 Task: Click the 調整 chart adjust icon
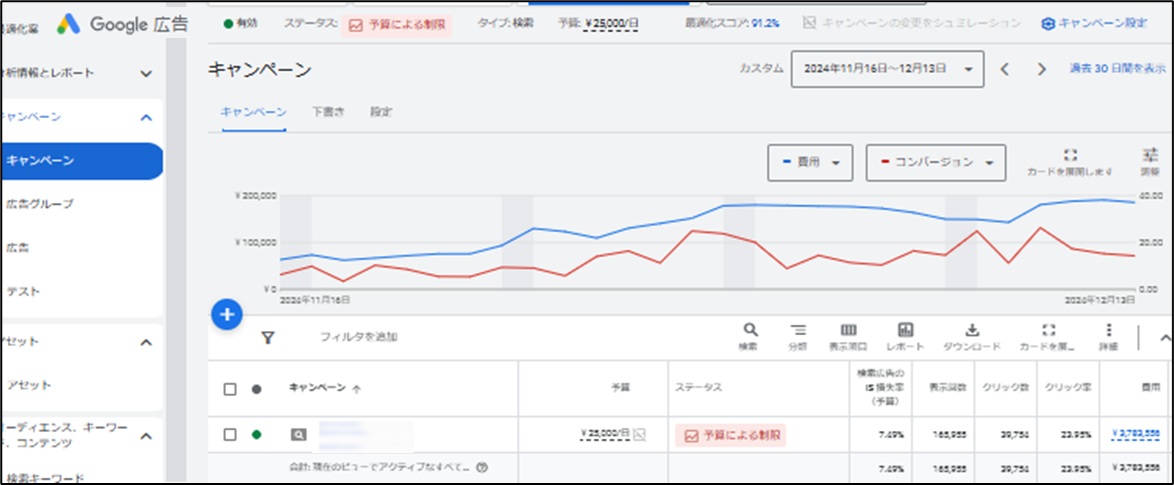1149,156
